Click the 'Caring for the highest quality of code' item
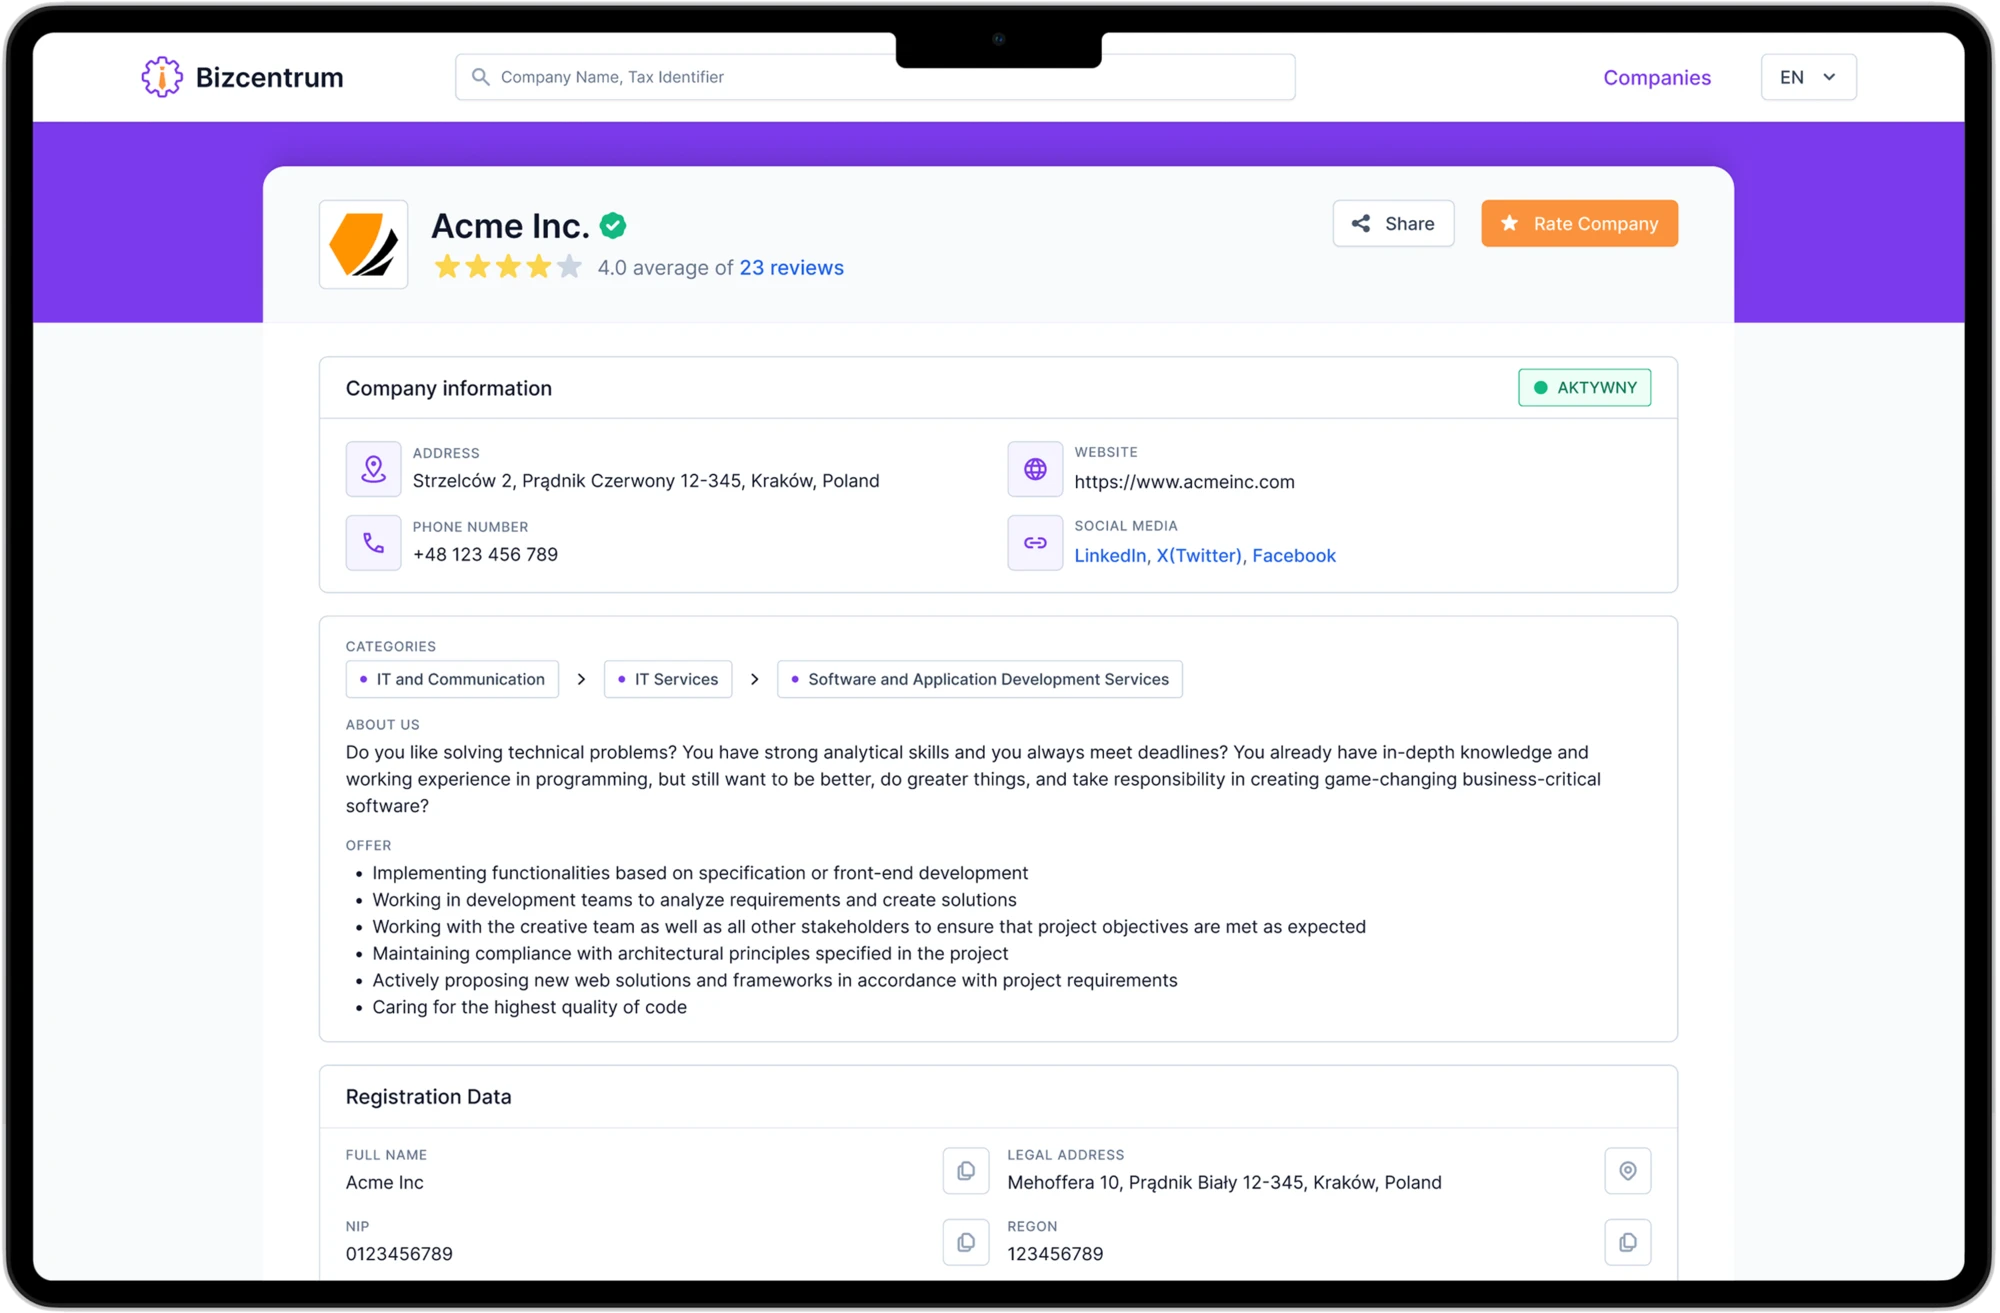The width and height of the screenshot is (2000, 1313). click(x=529, y=1008)
